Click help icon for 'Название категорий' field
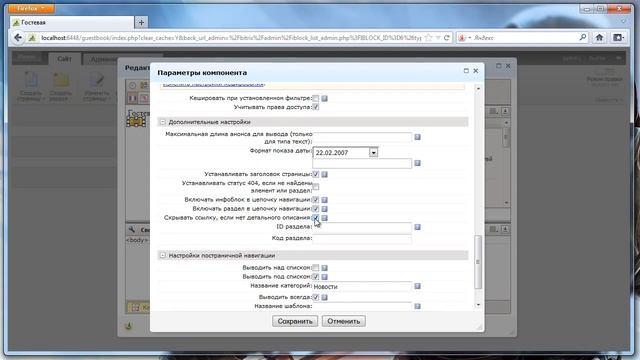This screenshot has height=360, width=640. [x=417, y=286]
